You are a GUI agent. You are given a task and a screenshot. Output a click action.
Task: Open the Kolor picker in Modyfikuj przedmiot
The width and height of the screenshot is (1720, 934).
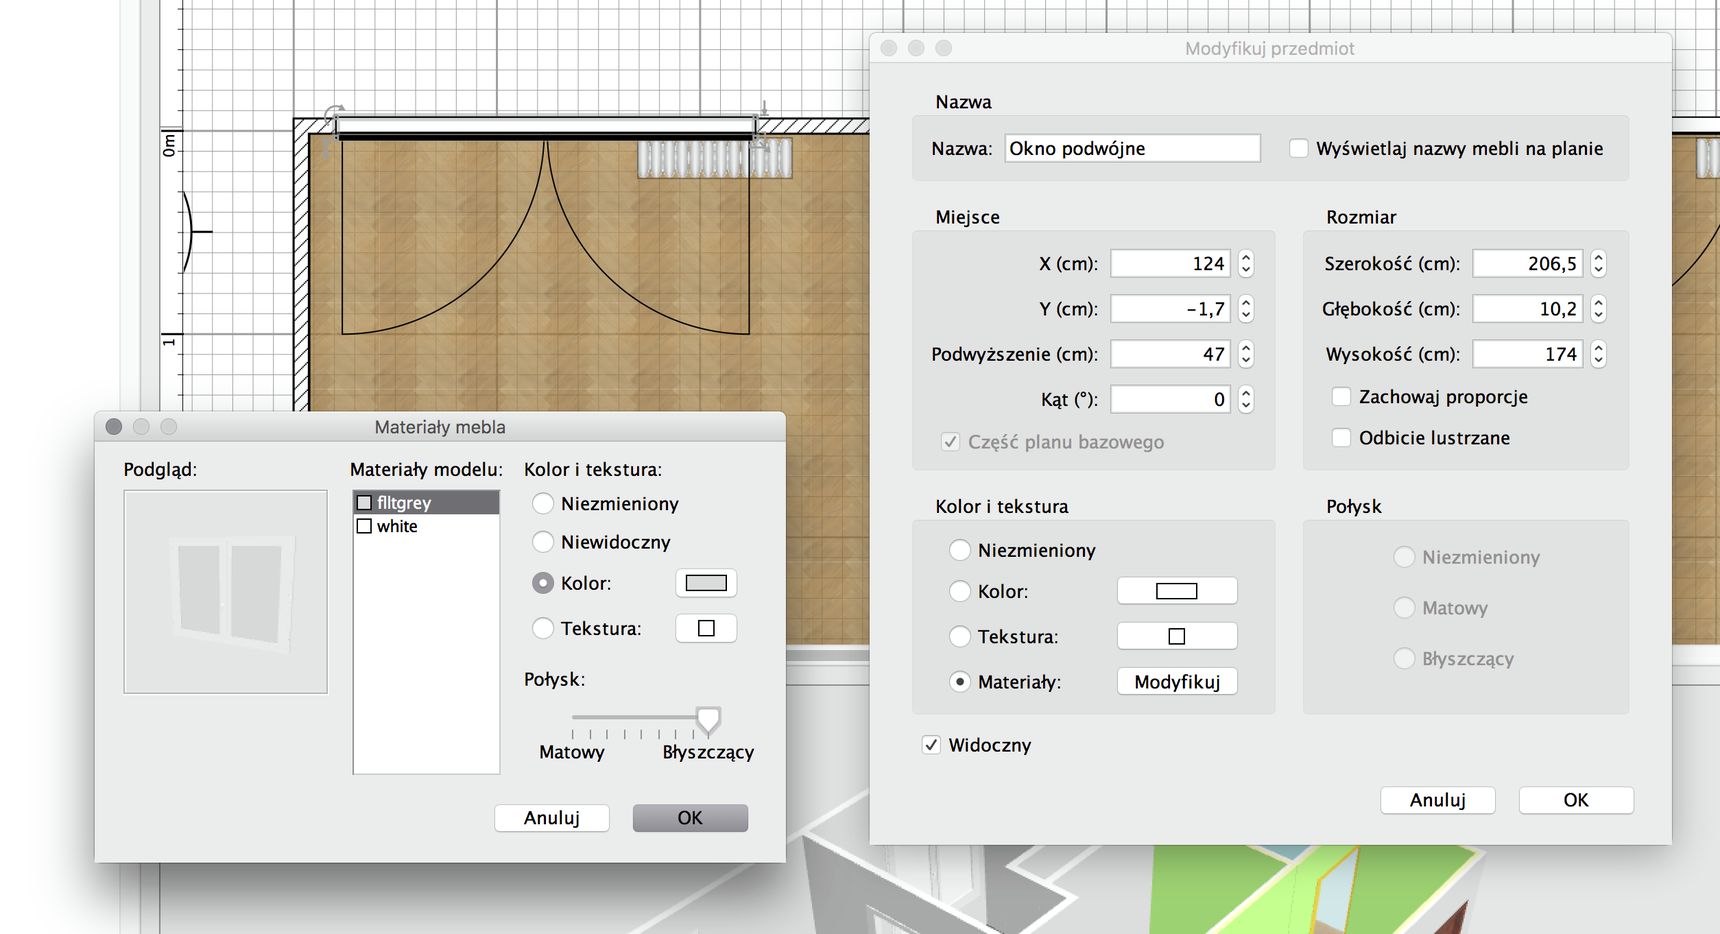click(x=1177, y=591)
